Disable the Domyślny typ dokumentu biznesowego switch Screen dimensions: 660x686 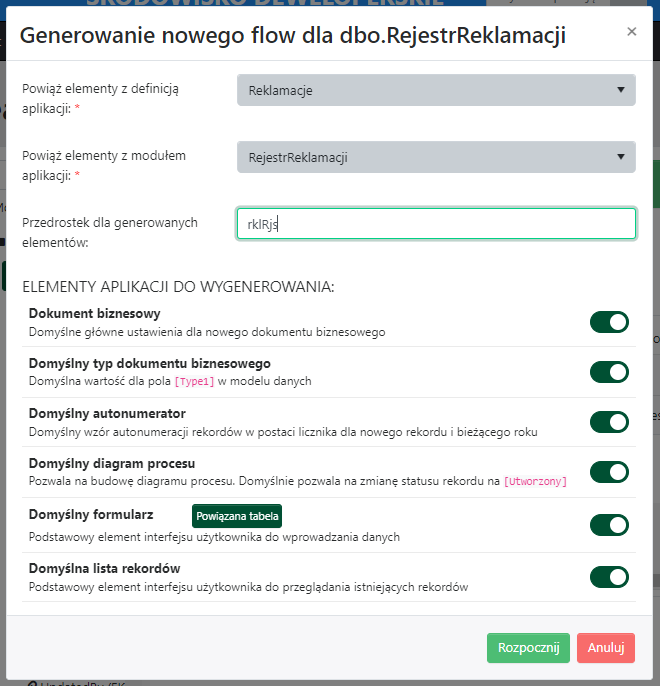[609, 372]
